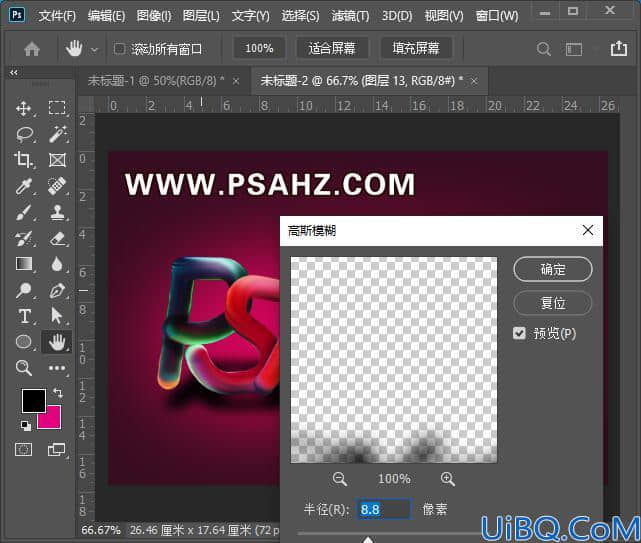Select the Clone Stamp tool
This screenshot has height=543, width=641.
click(x=57, y=212)
